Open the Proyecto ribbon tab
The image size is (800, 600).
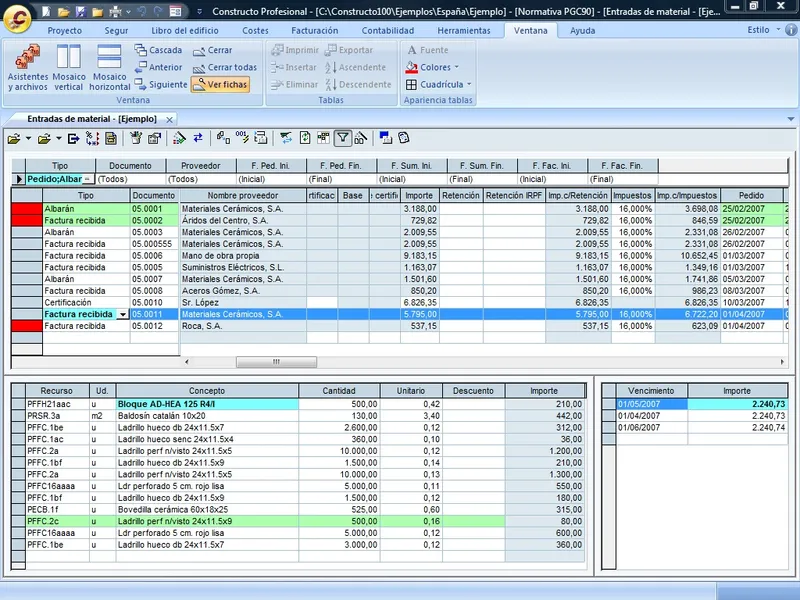[x=65, y=31]
